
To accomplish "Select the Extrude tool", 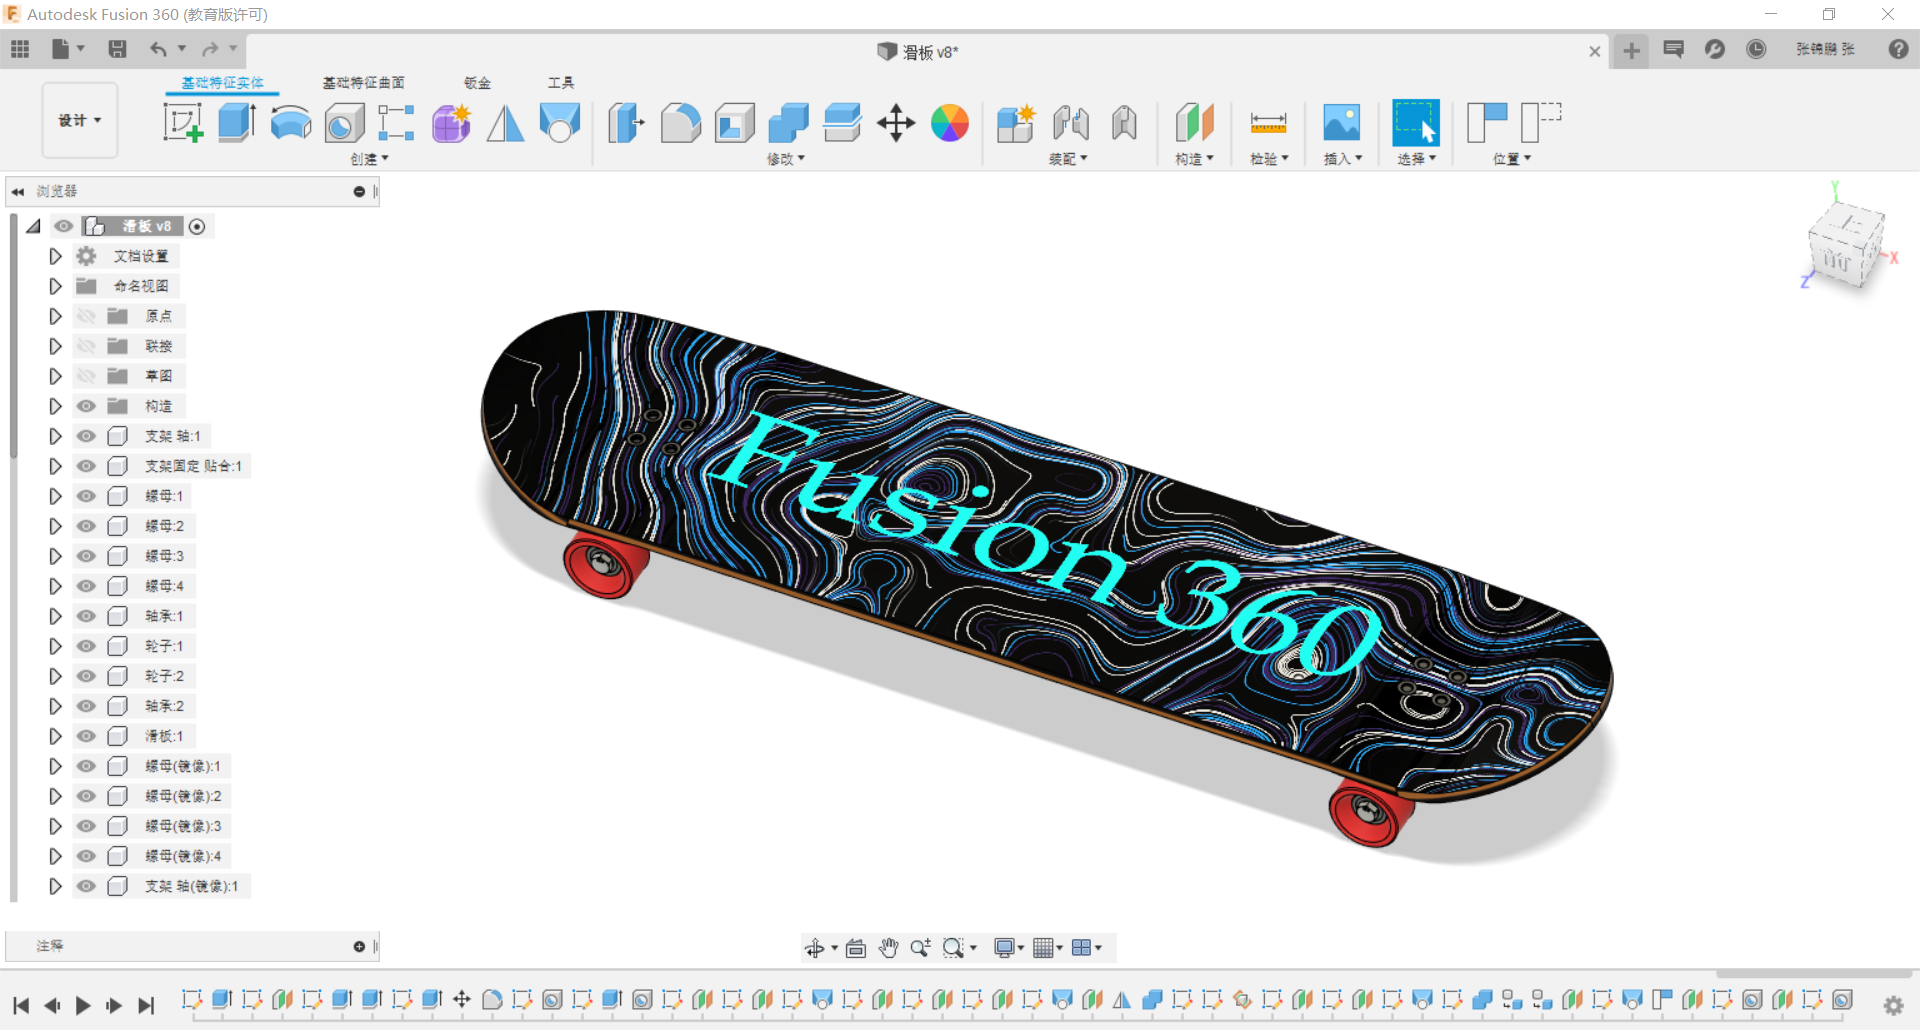I will coord(237,123).
